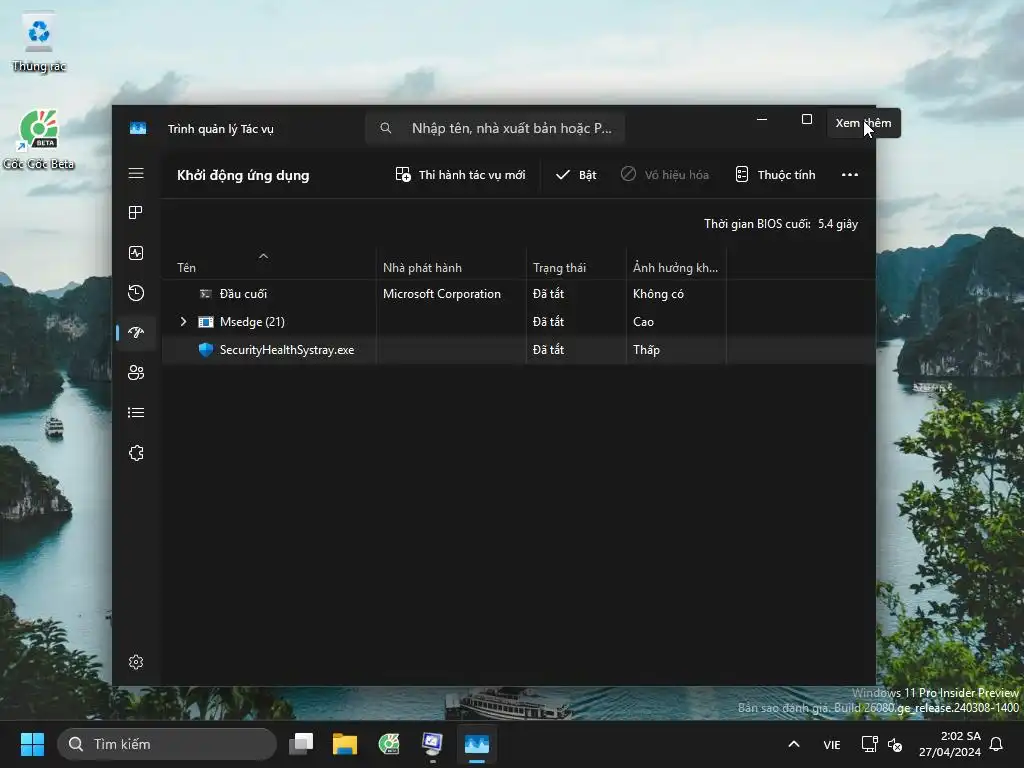The width and height of the screenshot is (1024, 768).
Task: Click the VIE input language indicator
Action: (831, 745)
